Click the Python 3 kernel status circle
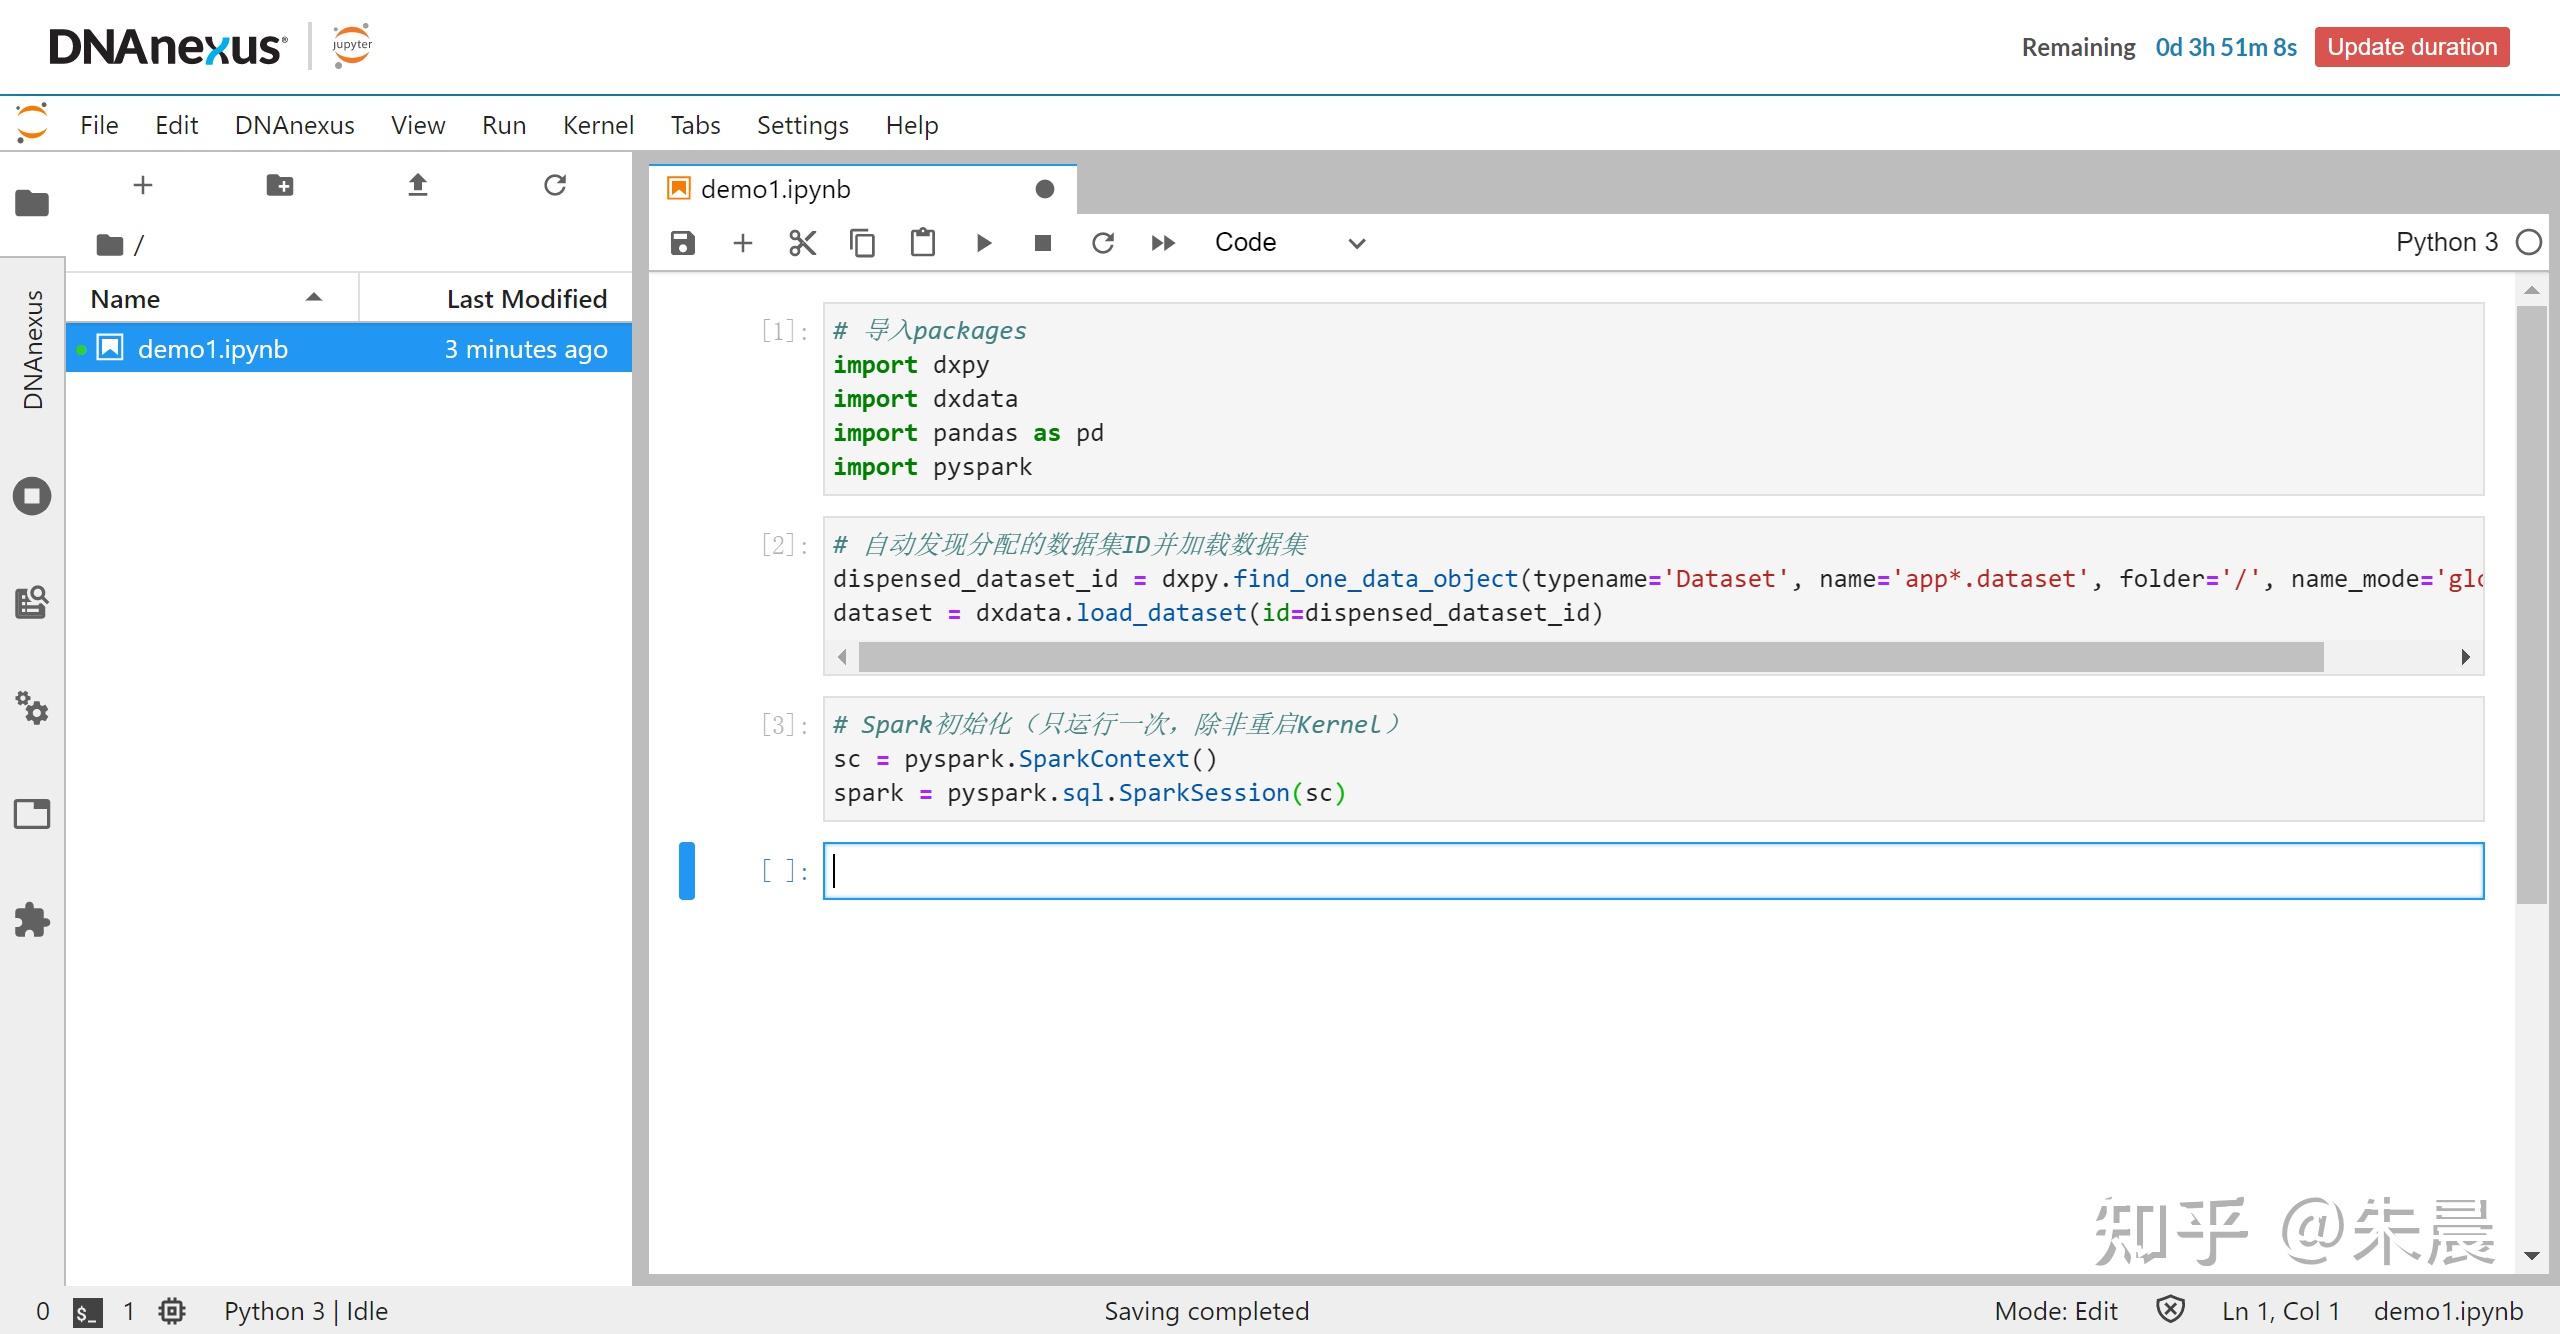The width and height of the screenshot is (2560, 1334). click(x=2529, y=243)
